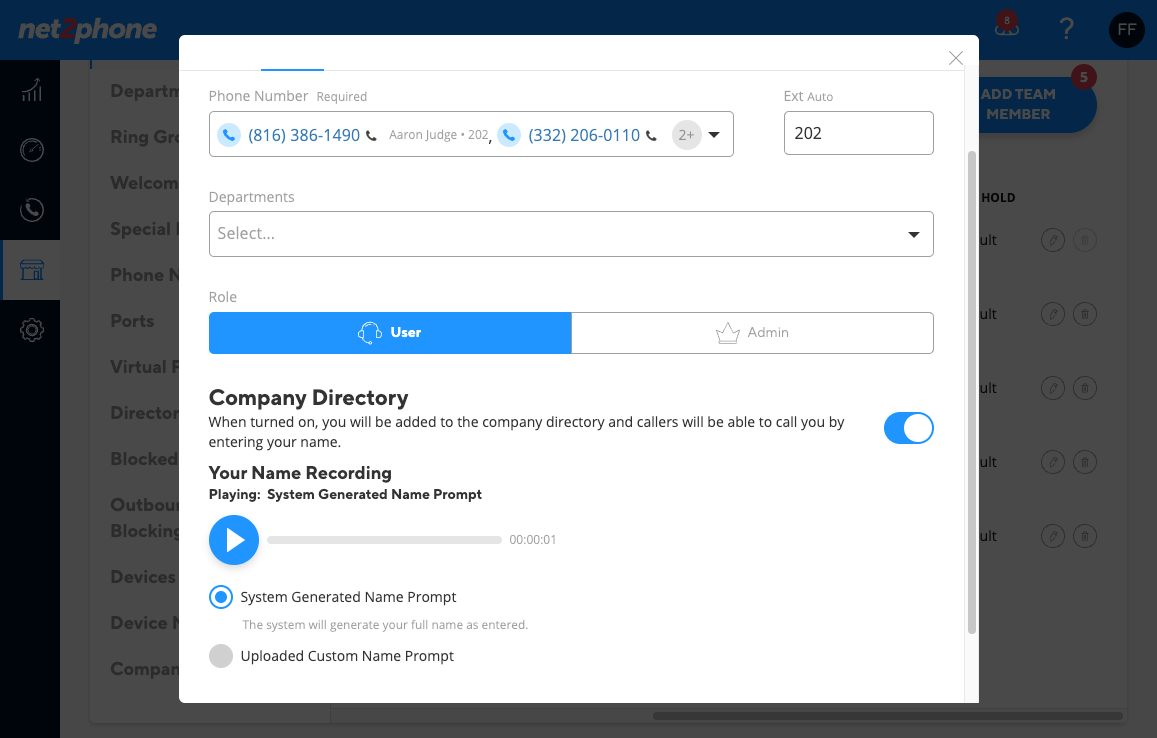Image resolution: width=1157 pixels, height=738 pixels.
Task: Click the Your Name Recording heading
Action: 300,473
